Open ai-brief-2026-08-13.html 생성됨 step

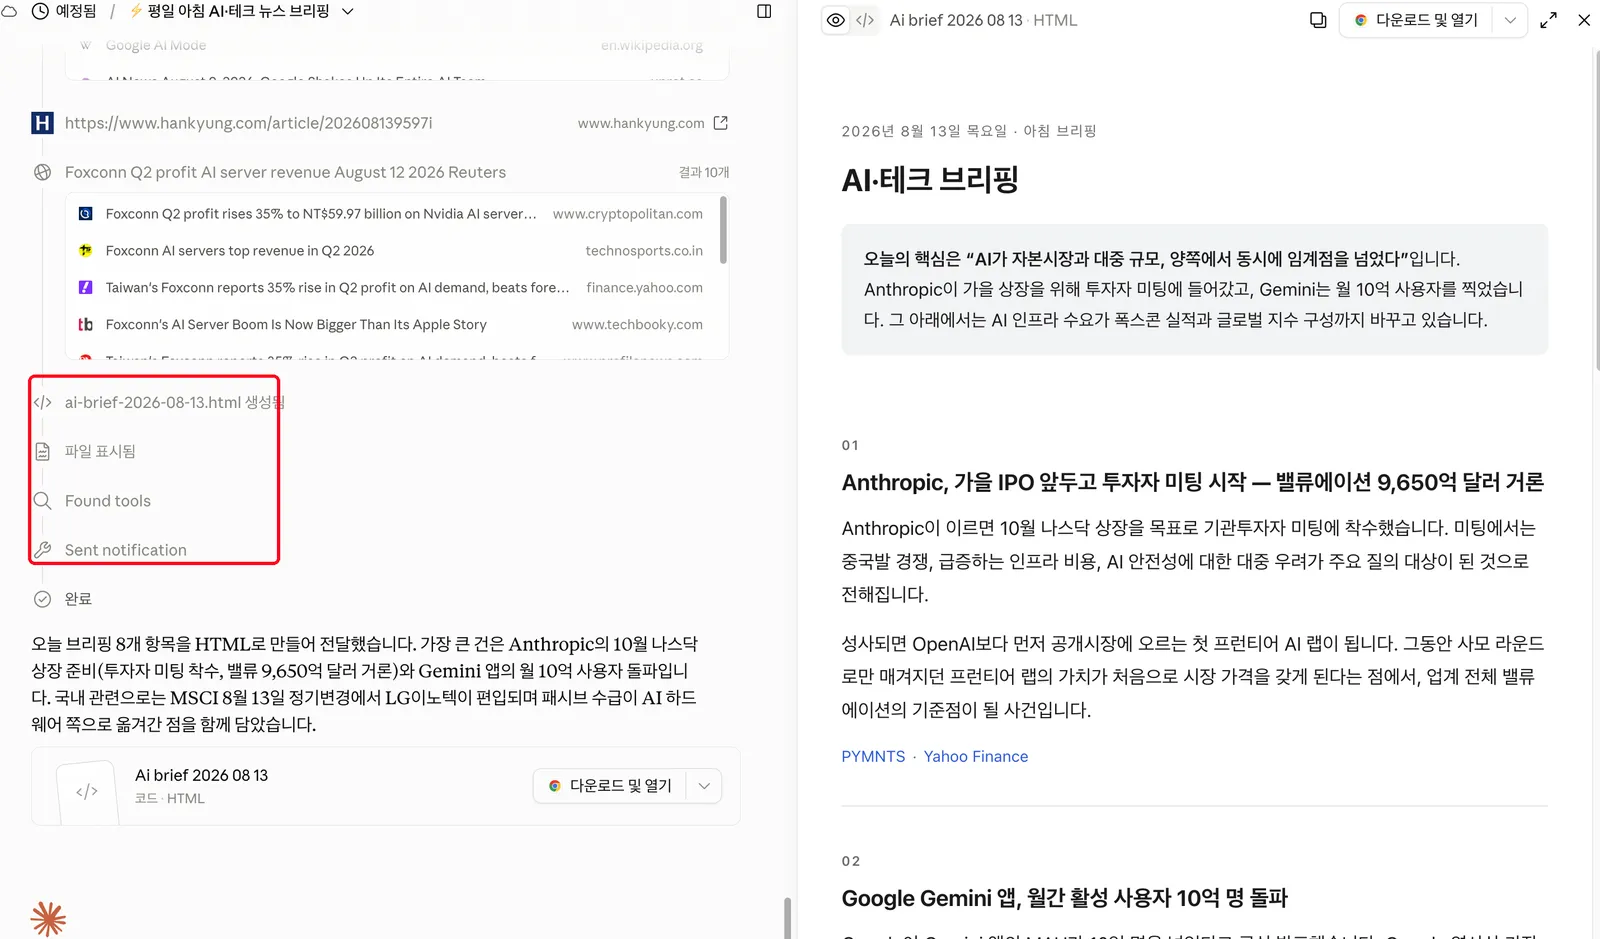tap(175, 403)
